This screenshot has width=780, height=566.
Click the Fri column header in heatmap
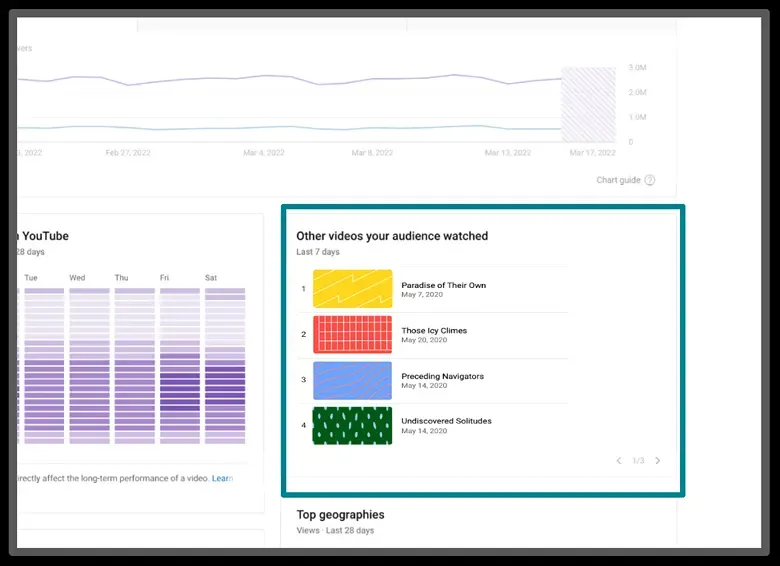coord(164,278)
